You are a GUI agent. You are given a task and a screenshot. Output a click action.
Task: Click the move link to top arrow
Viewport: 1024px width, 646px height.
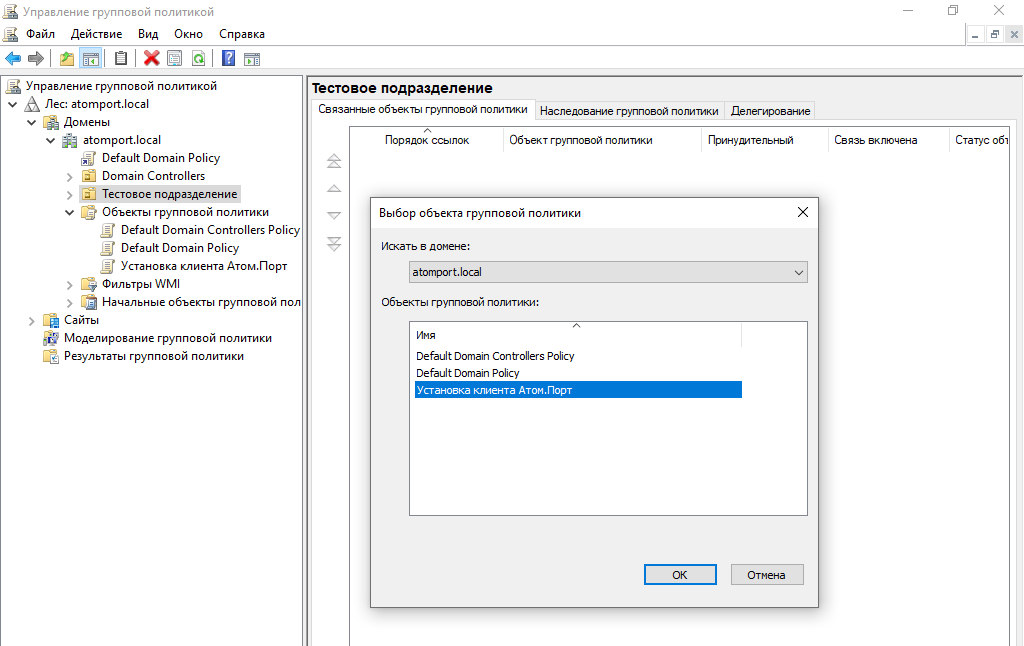pos(334,161)
